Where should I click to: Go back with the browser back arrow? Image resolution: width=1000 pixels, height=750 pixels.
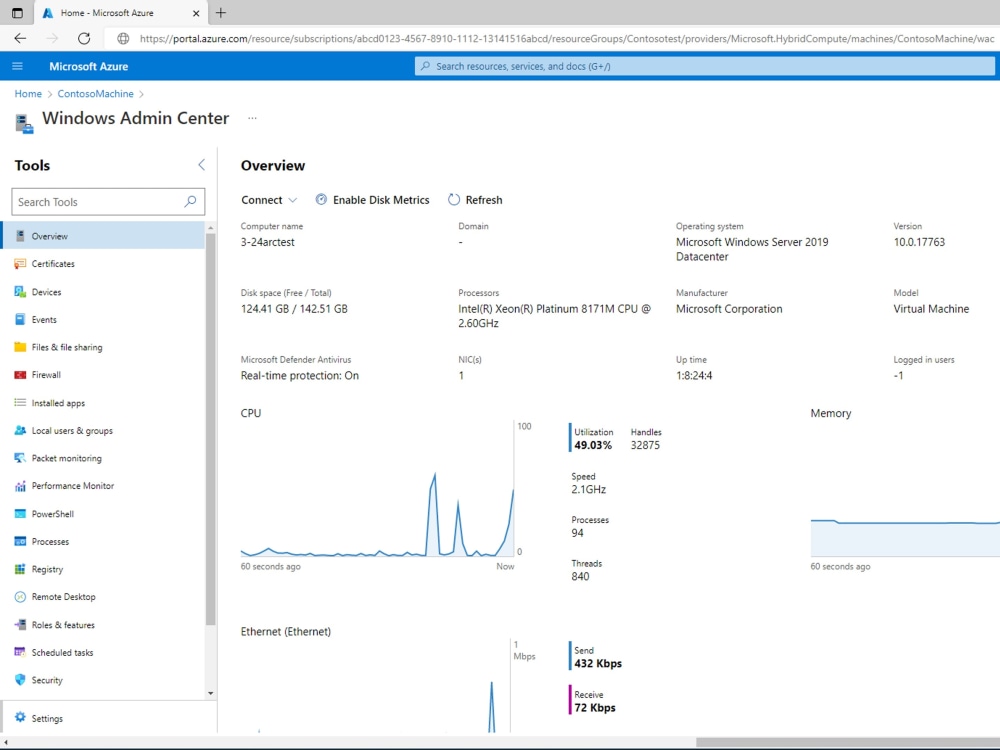tap(20, 38)
